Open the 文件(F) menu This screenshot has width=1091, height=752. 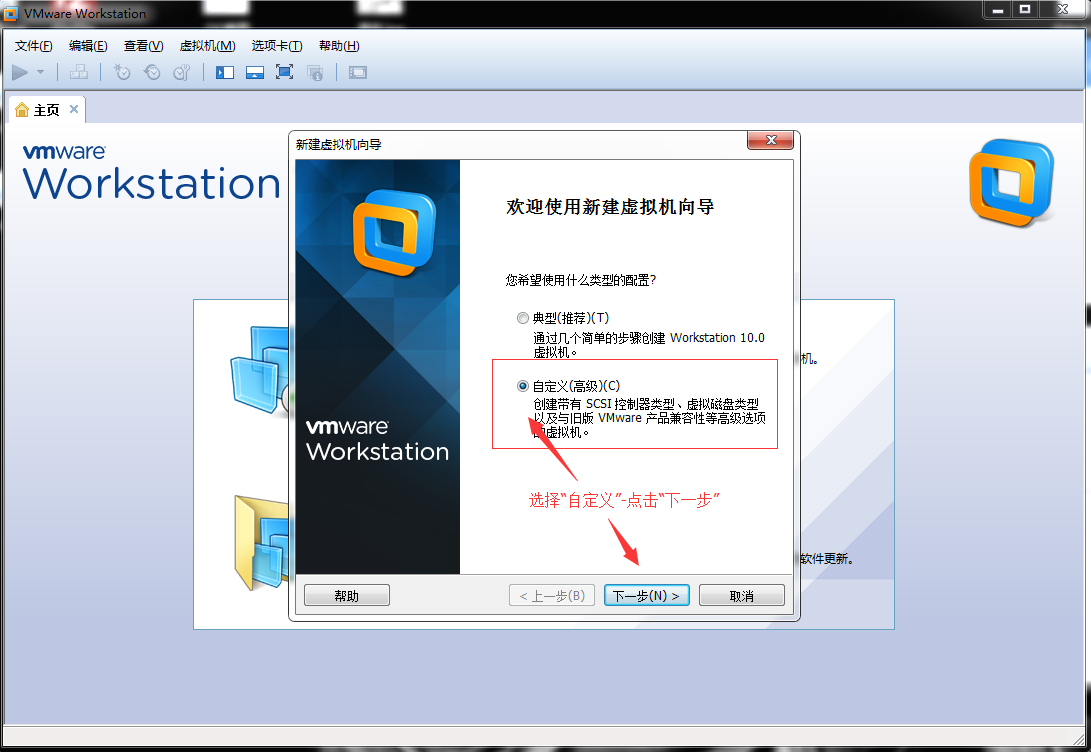click(x=33, y=46)
